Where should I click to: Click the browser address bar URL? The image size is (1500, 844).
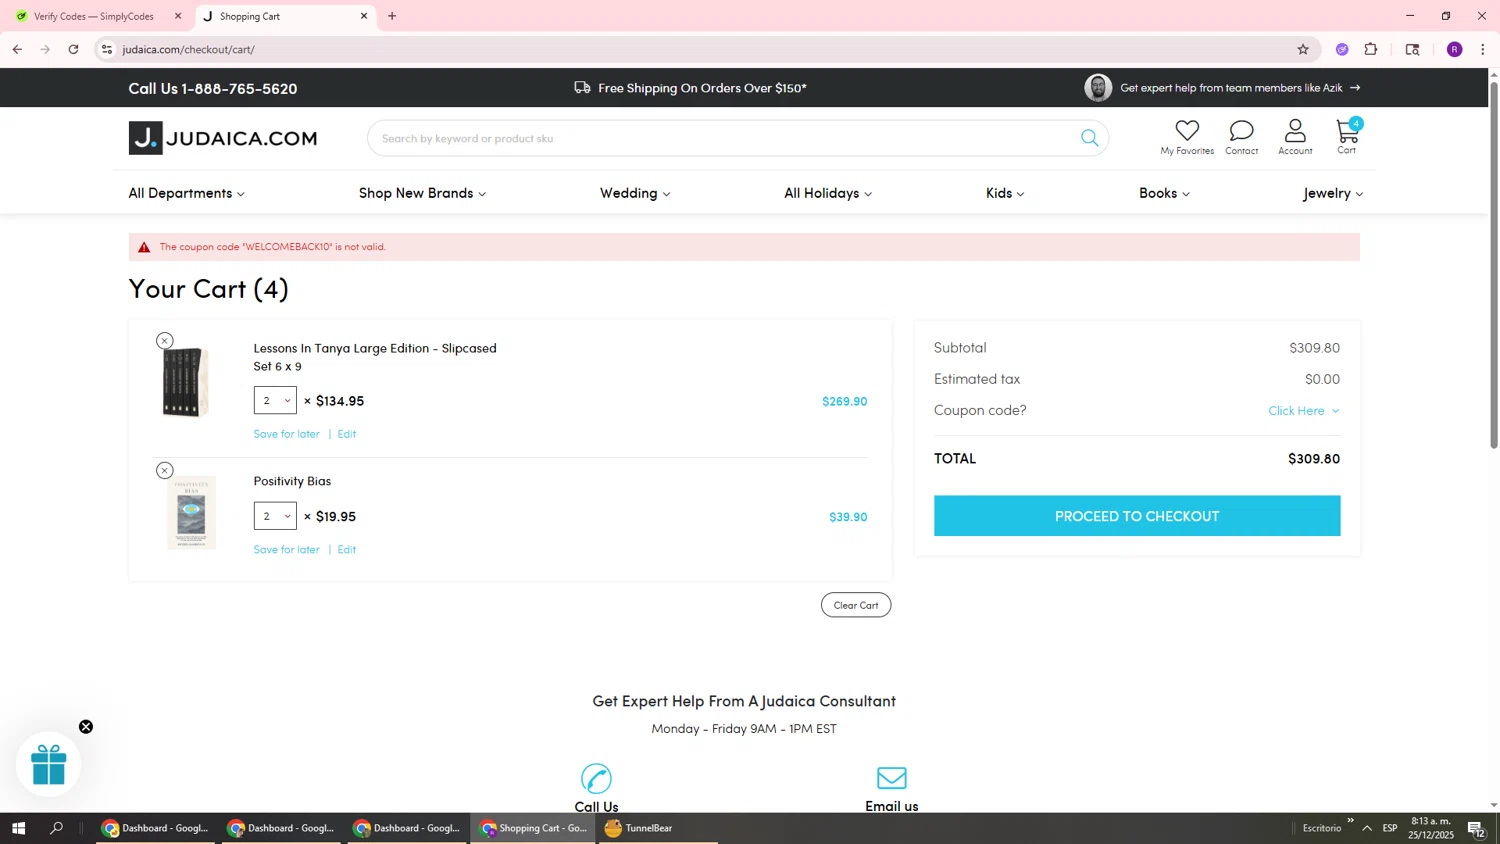[x=189, y=49]
